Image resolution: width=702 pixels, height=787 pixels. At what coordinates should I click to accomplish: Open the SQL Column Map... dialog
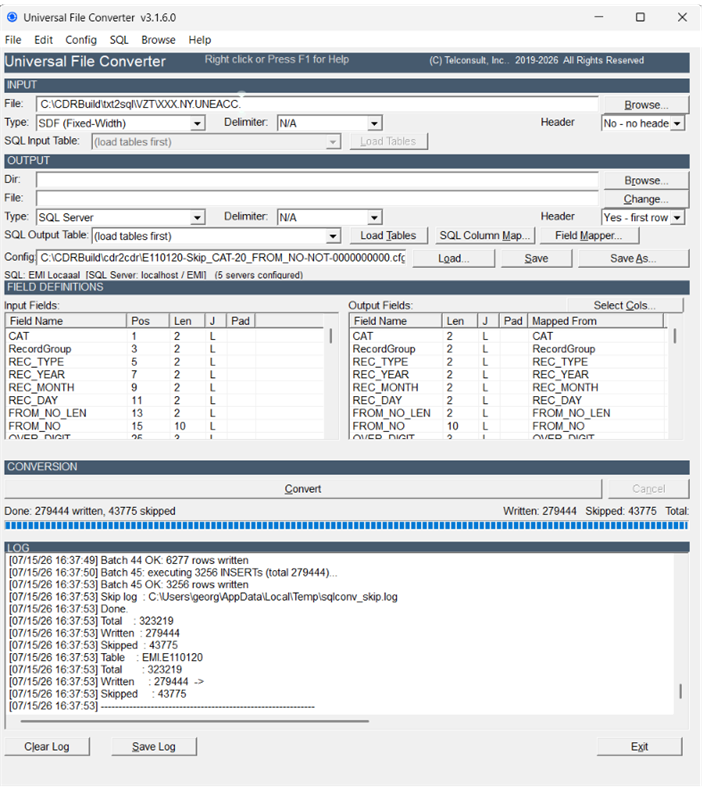[485, 235]
